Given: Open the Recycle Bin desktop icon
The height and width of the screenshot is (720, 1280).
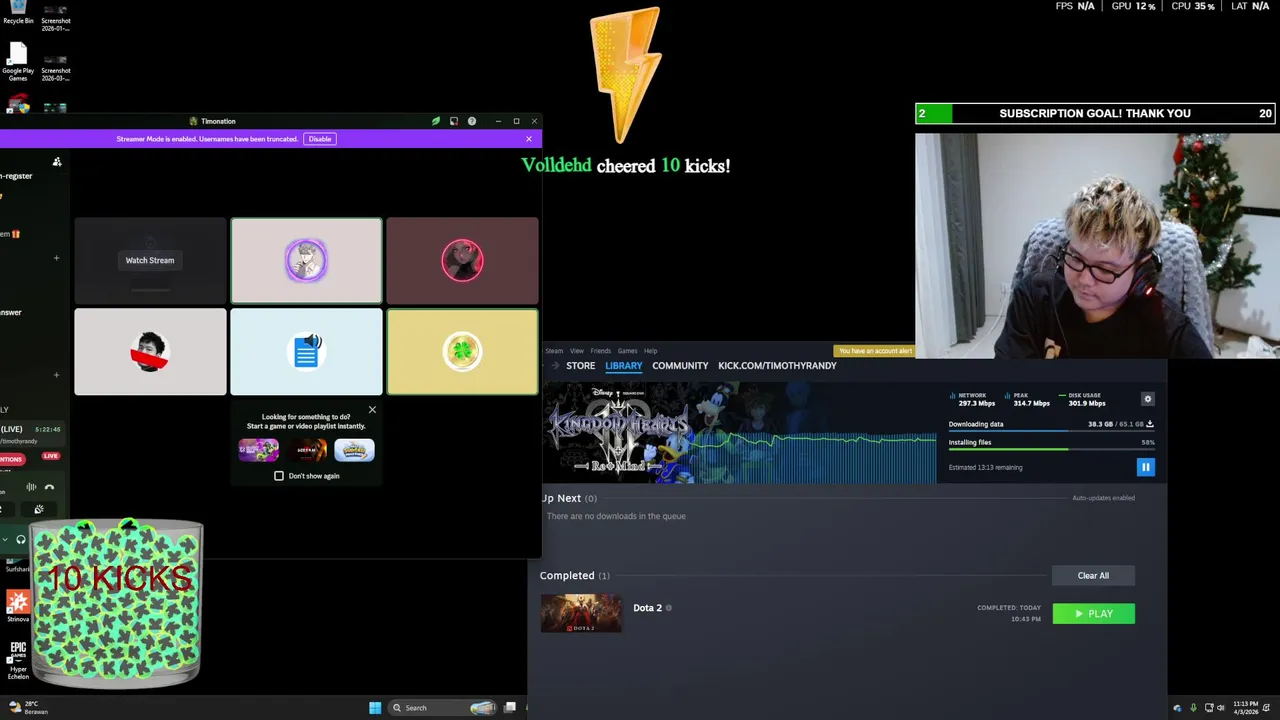Looking at the screenshot, I should pos(18,12).
